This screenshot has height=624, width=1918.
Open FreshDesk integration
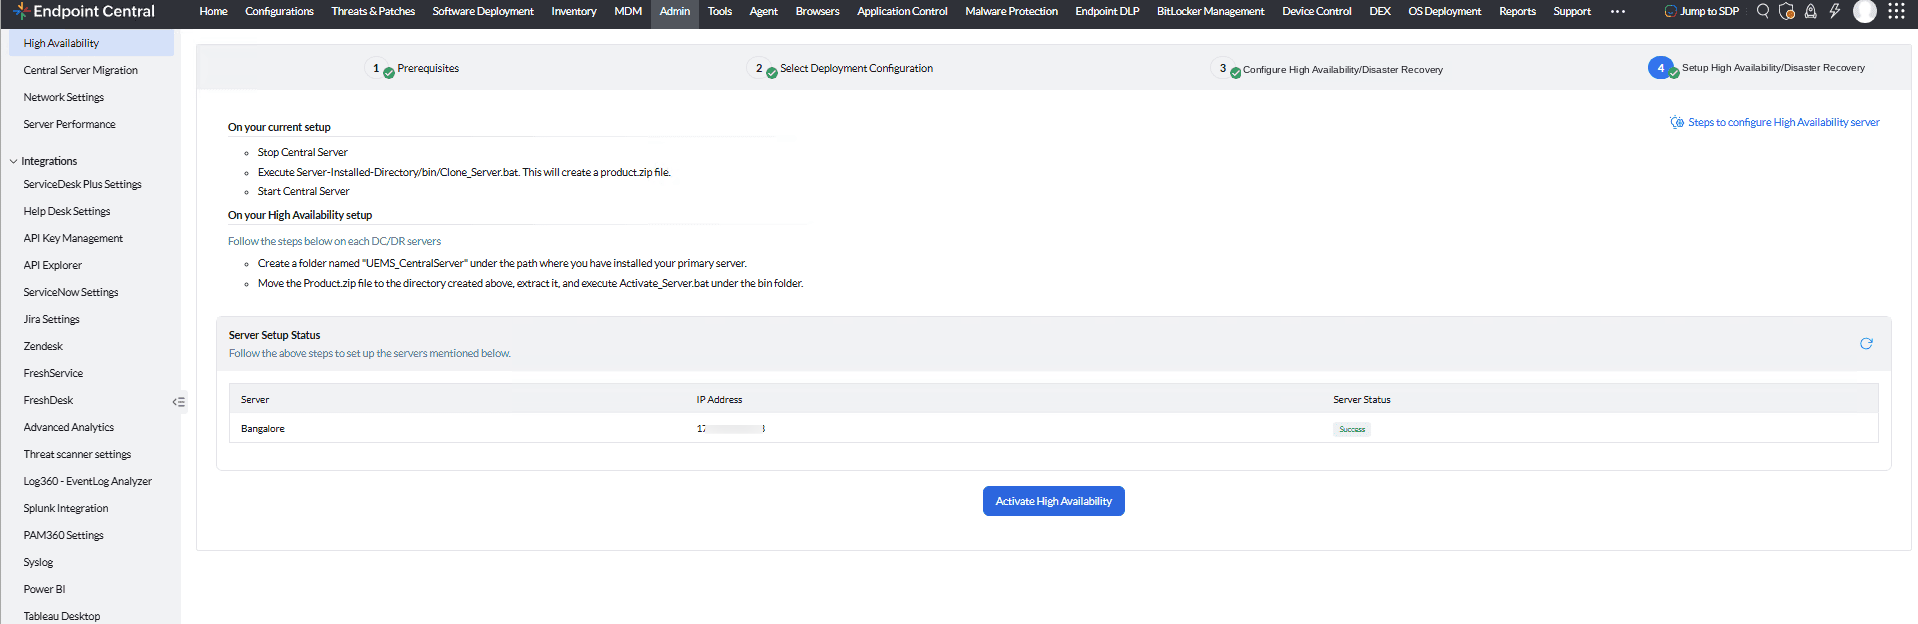pyautogui.click(x=48, y=400)
